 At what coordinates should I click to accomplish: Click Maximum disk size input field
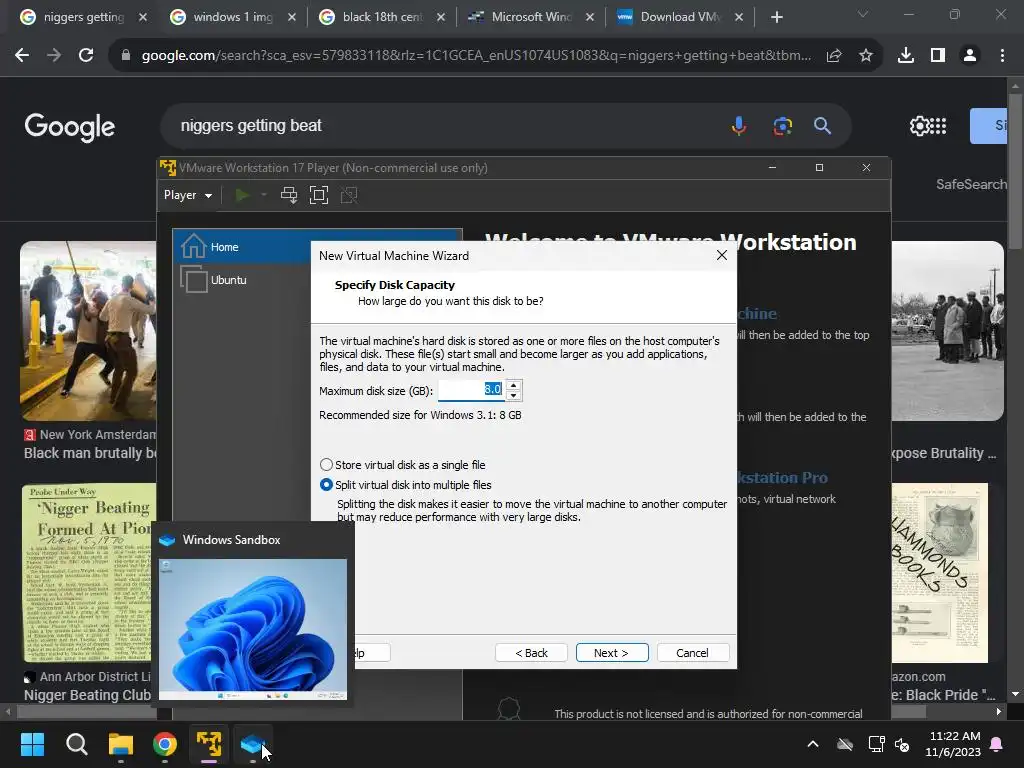(472, 390)
